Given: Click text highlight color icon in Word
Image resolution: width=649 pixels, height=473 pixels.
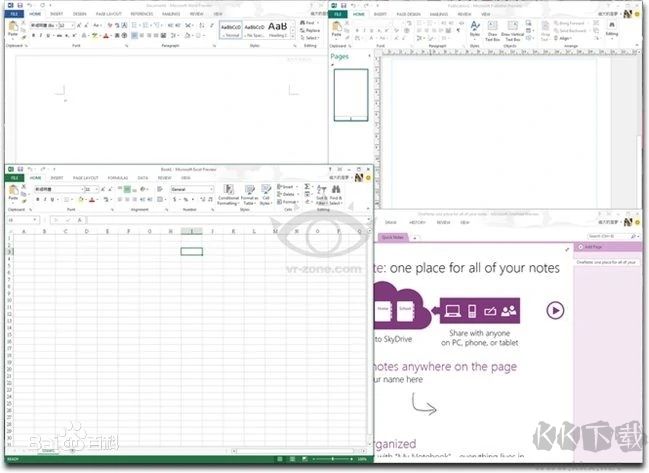Looking at the screenshot, I should (95, 36).
